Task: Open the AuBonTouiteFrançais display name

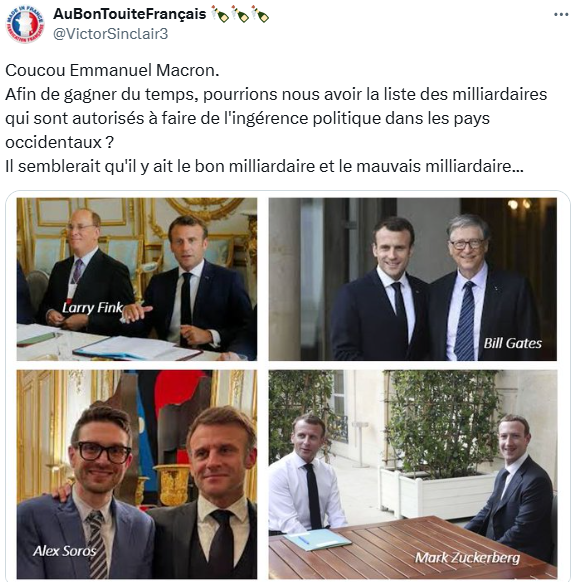Action: [x=130, y=14]
